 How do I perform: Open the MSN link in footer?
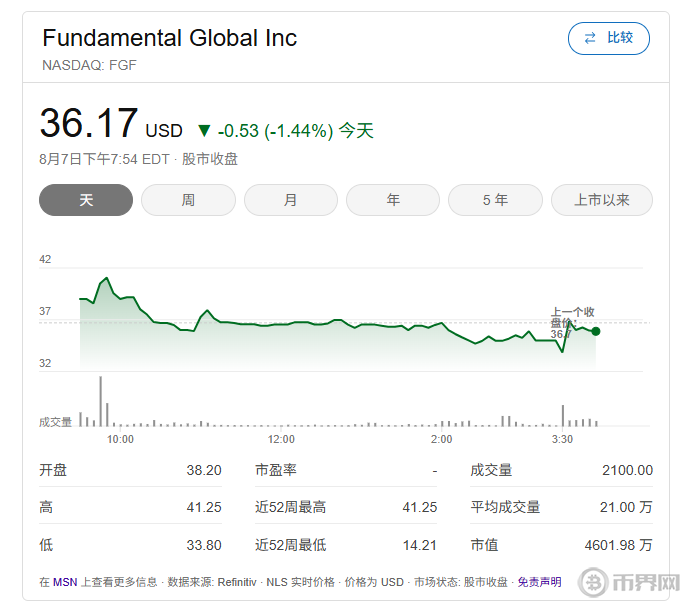pos(64,582)
